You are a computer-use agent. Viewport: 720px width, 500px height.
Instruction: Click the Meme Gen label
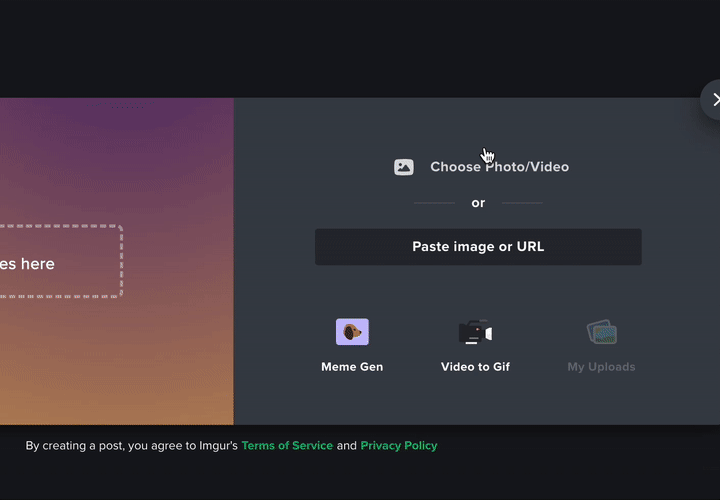(352, 367)
